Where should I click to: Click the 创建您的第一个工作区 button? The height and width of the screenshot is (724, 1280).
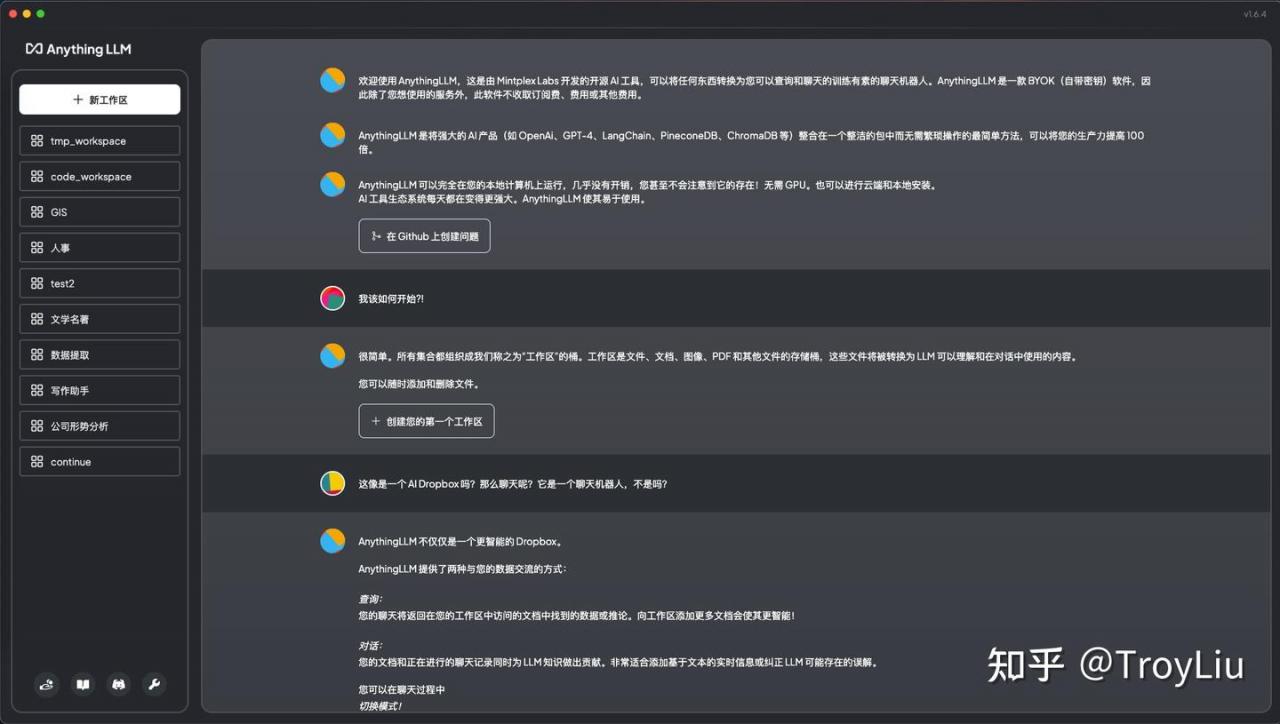[426, 421]
